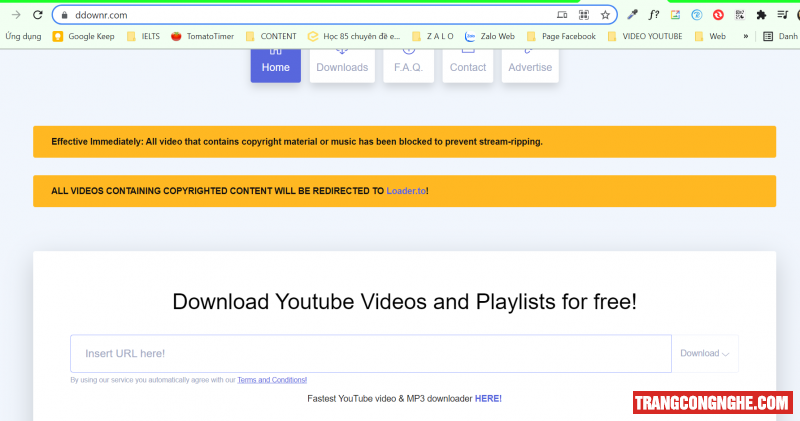Open the Z A L O bookmark folder
This screenshot has height=421, width=800.
click(433, 36)
